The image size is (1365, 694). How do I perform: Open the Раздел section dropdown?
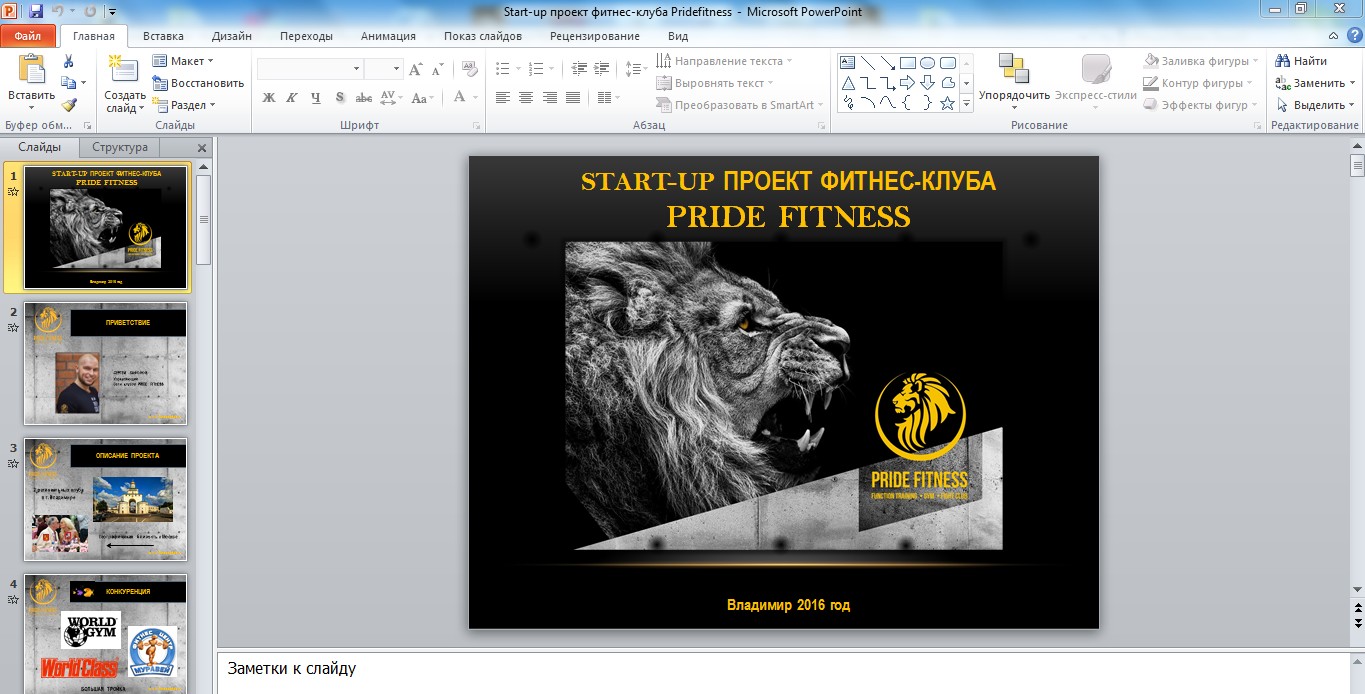click(x=184, y=105)
